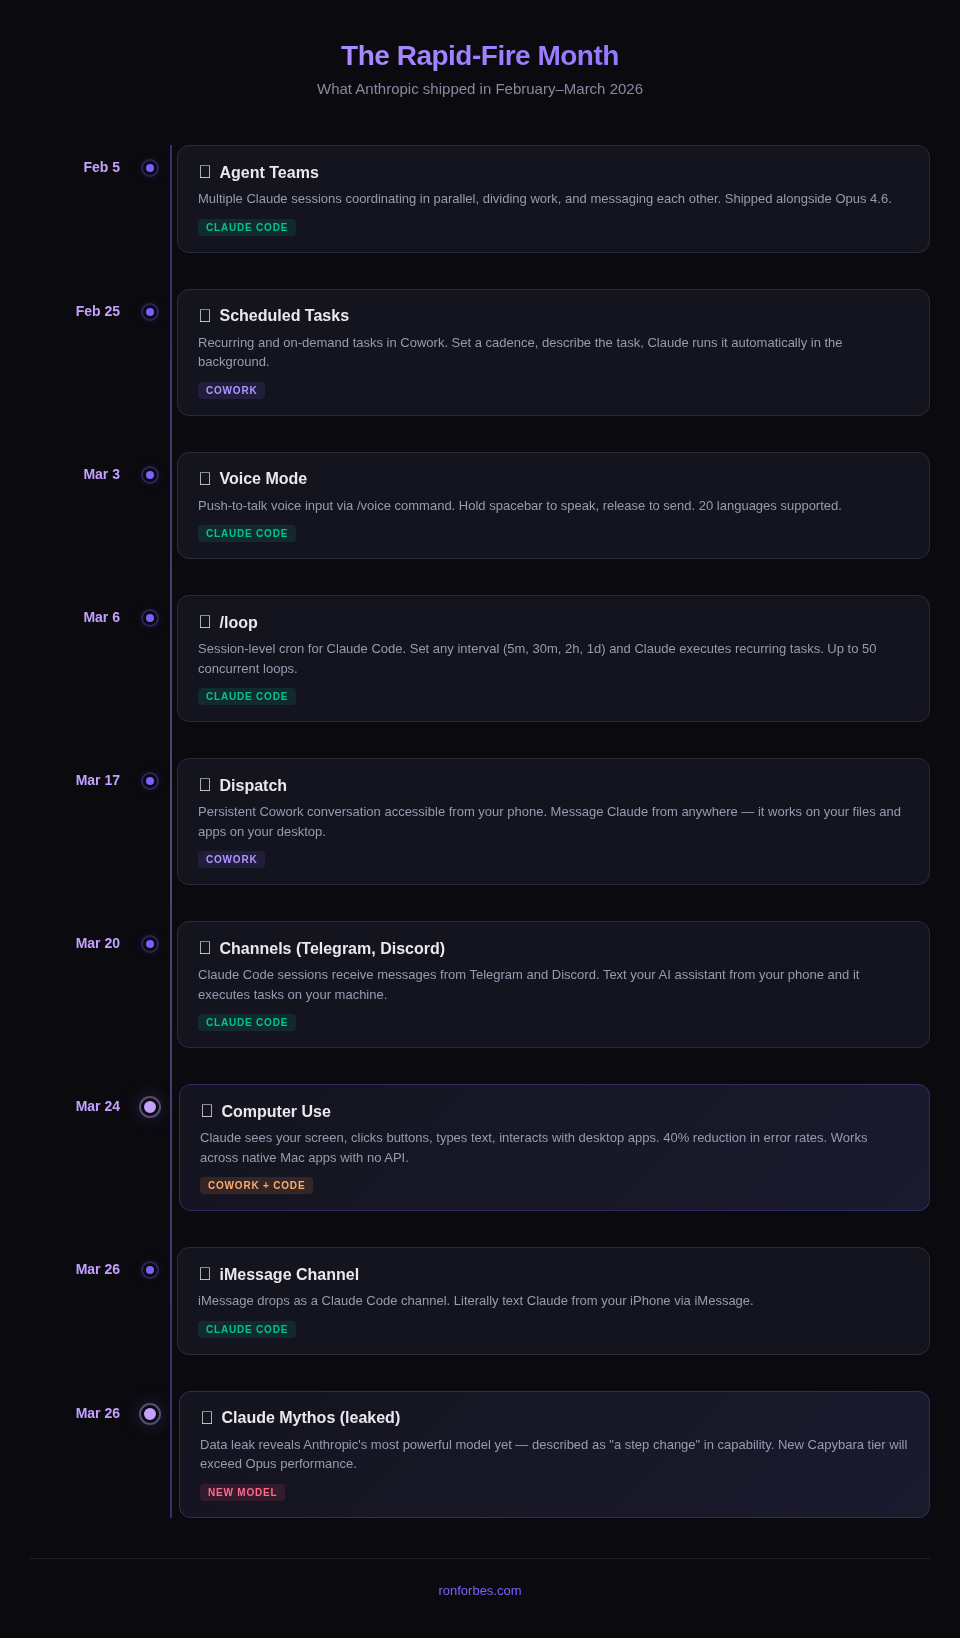Click the Cowork + Code orange tag
960x1638 pixels.
tap(256, 1186)
